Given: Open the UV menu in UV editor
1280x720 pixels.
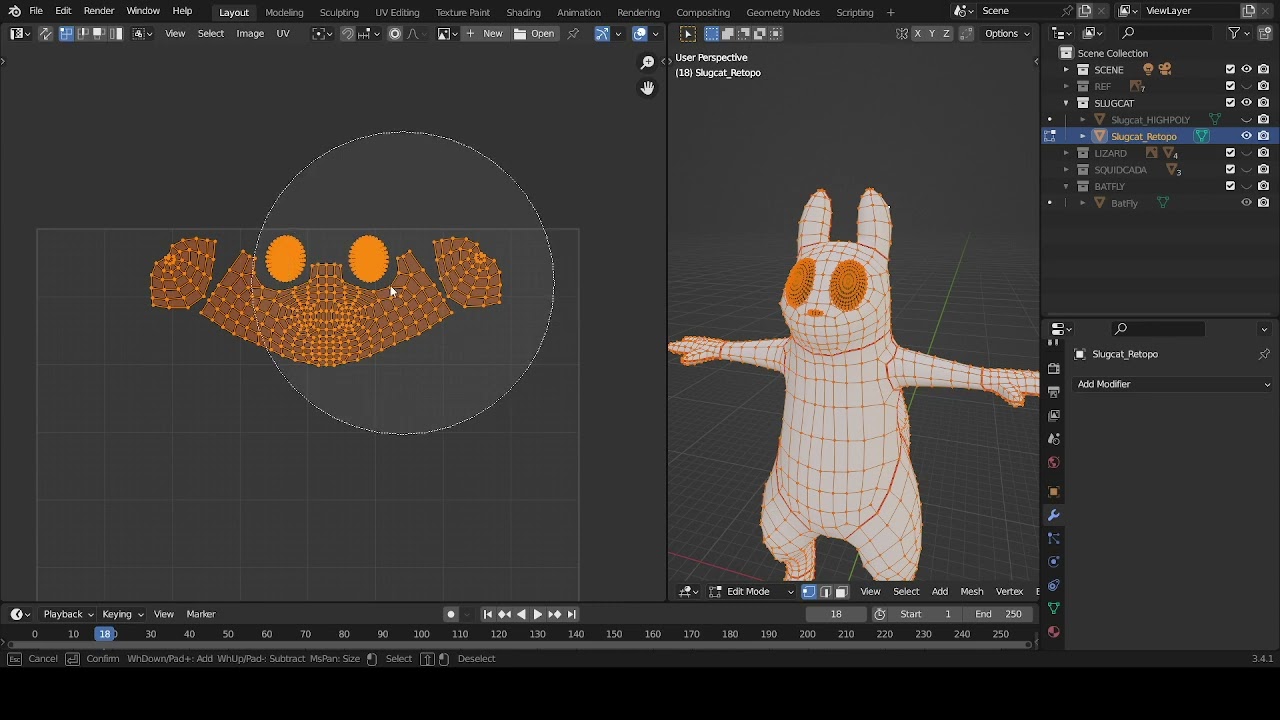Looking at the screenshot, I should [283, 33].
